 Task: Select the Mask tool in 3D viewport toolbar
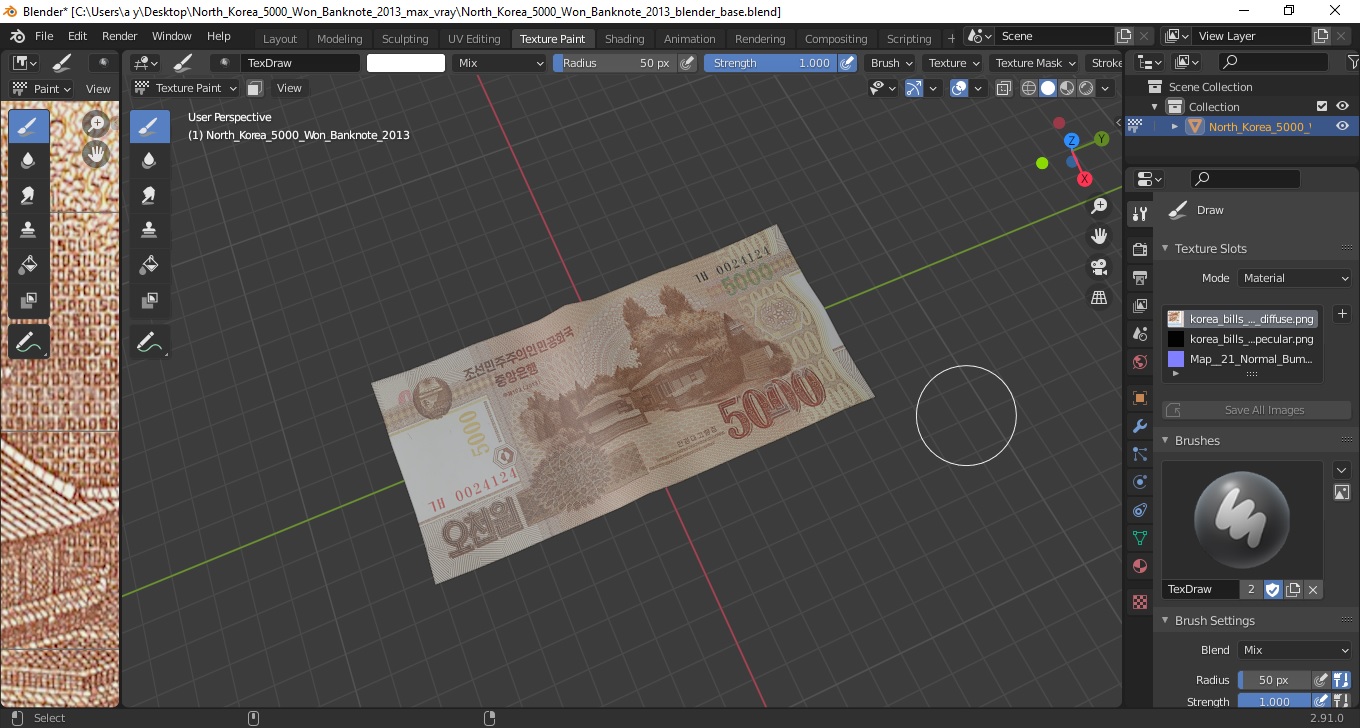tap(149, 299)
